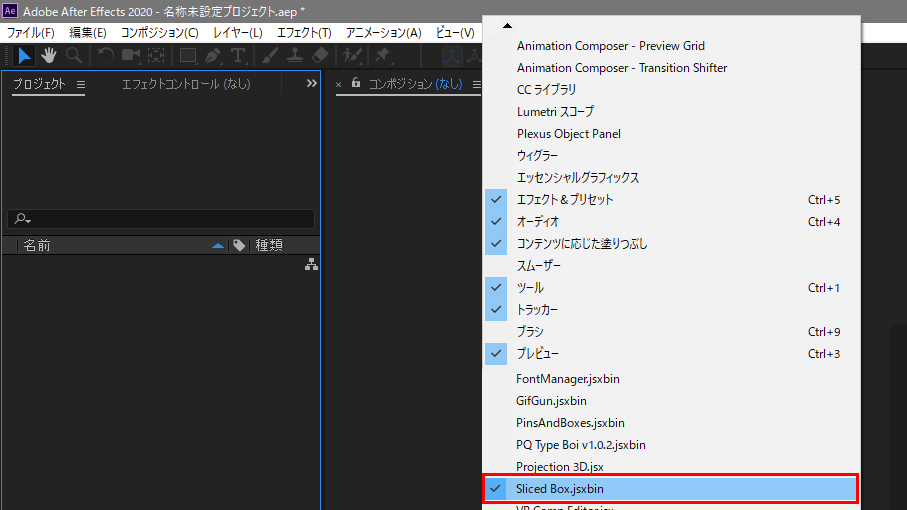Open the Project panel hamburger menu
Viewport: 907px width, 510px height.
click(81, 84)
